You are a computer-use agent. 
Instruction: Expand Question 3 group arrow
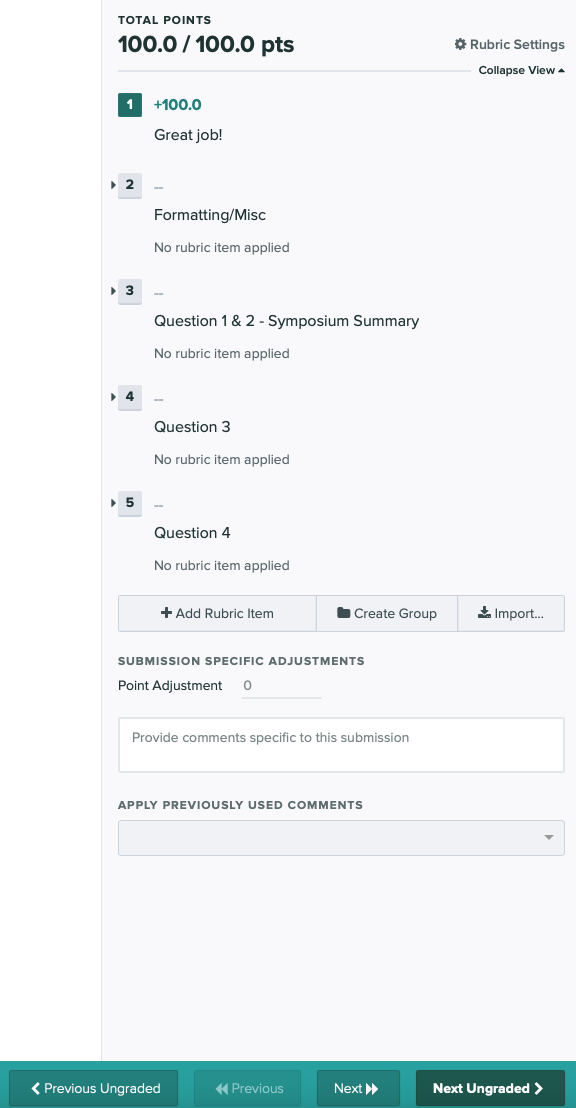[114, 397]
